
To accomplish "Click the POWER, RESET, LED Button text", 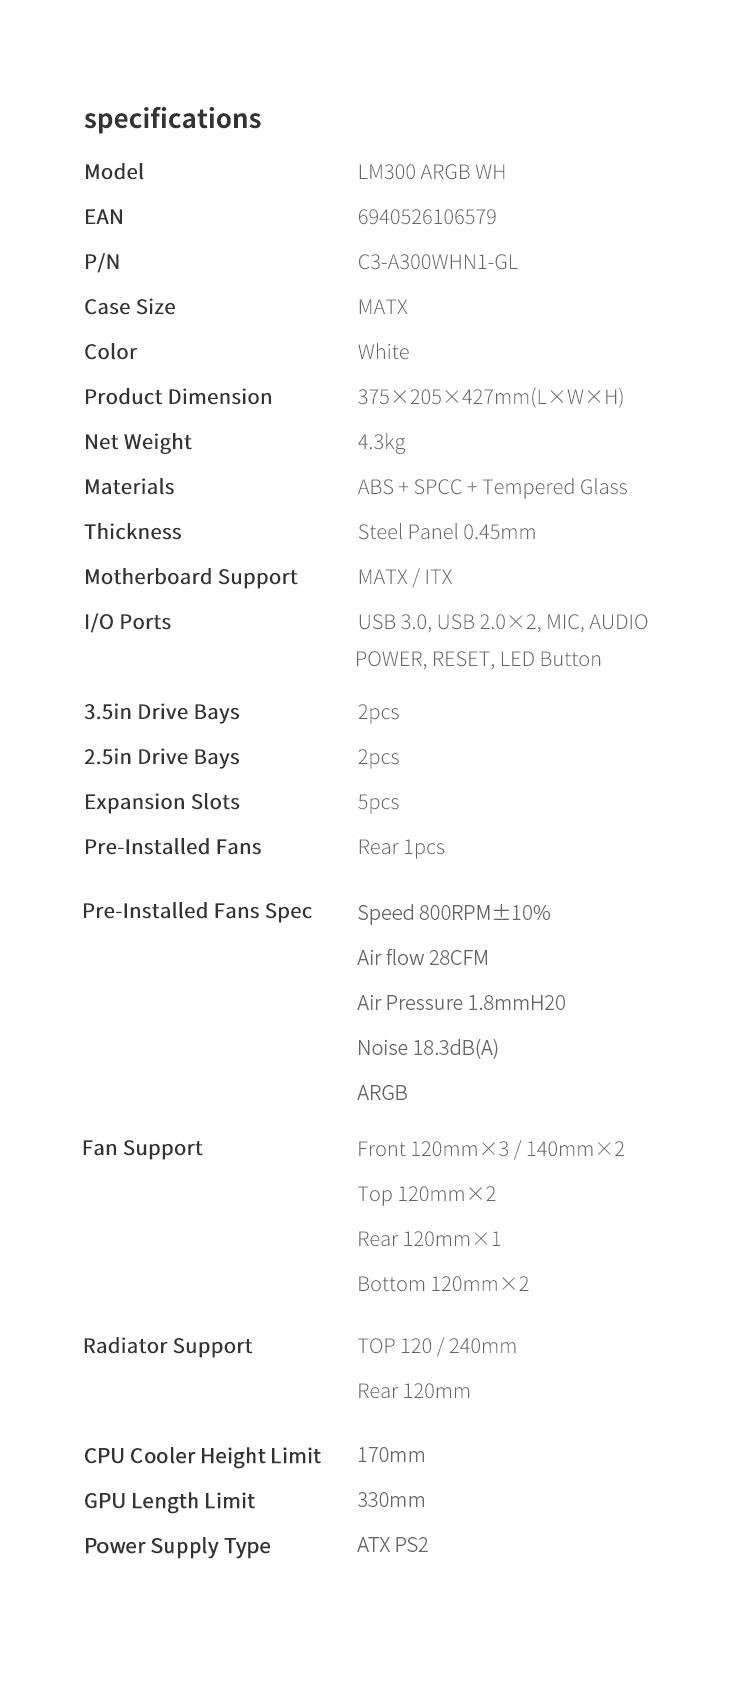I will 478,659.
